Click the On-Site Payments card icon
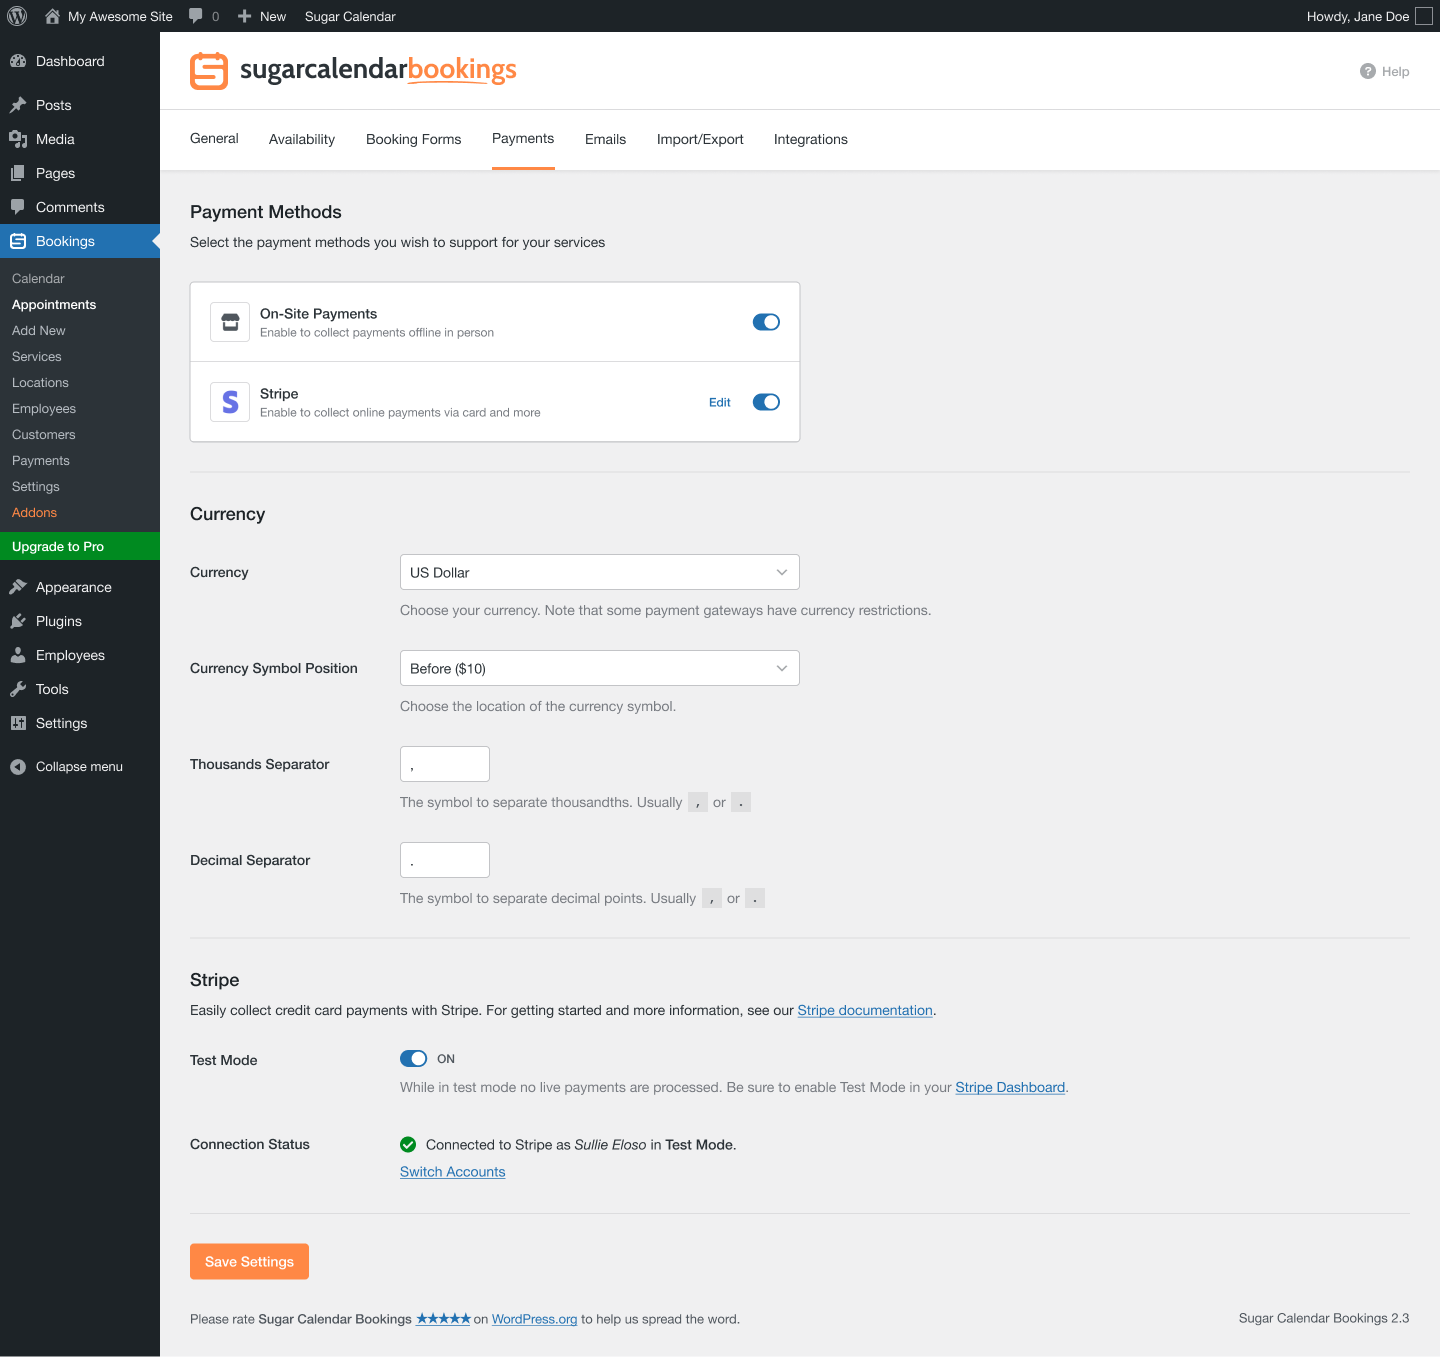The height and width of the screenshot is (1357, 1440). 229,321
